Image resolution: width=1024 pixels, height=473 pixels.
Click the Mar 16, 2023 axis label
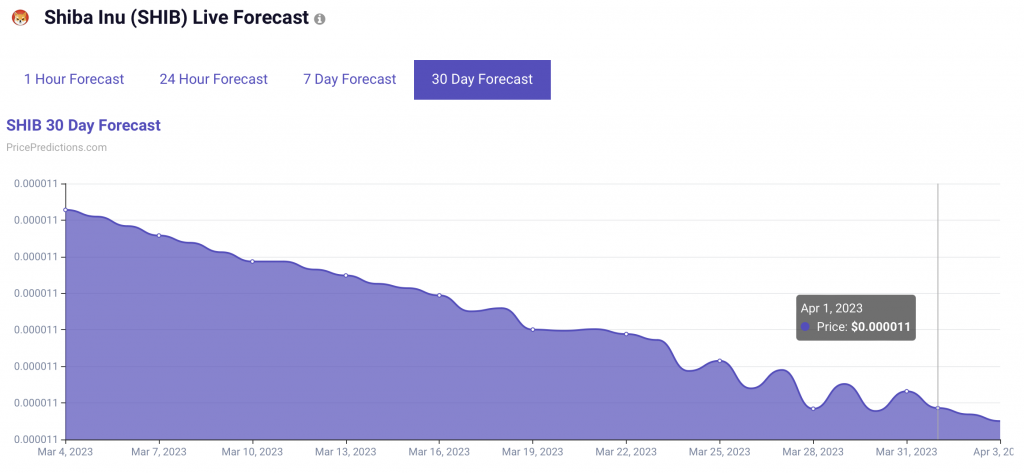[440, 452]
